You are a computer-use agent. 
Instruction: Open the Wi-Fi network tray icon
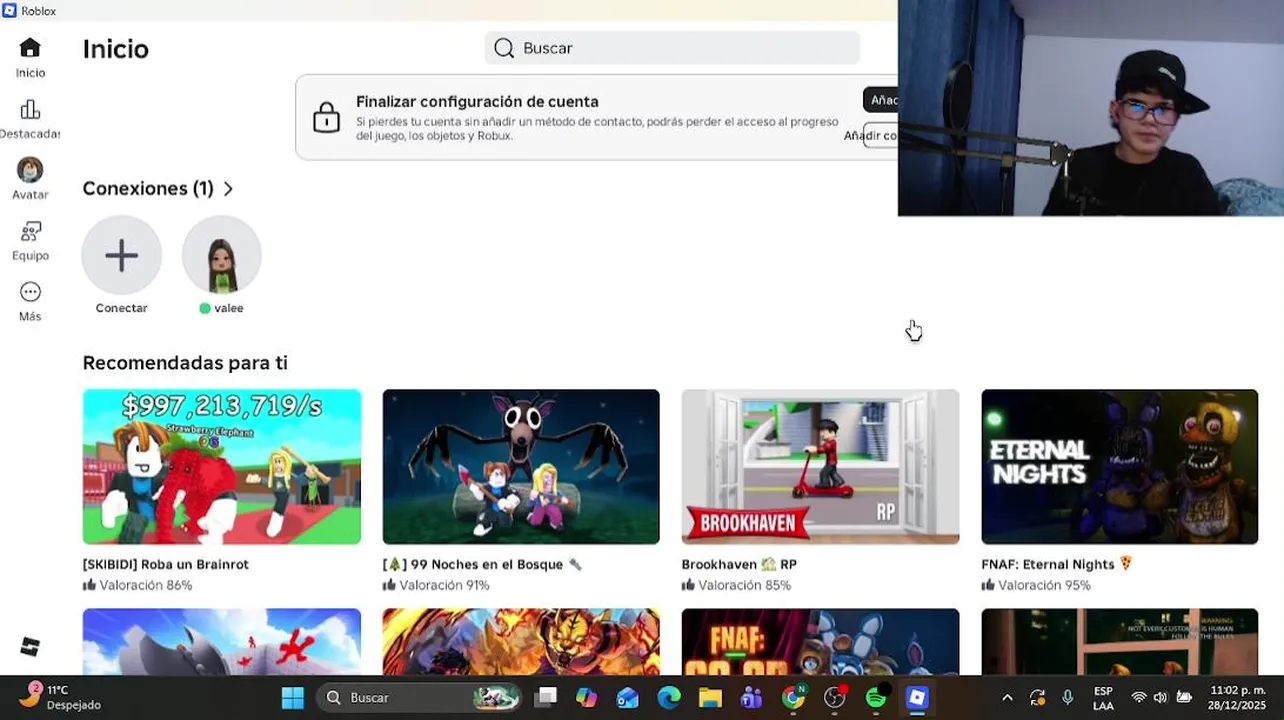(x=1139, y=698)
